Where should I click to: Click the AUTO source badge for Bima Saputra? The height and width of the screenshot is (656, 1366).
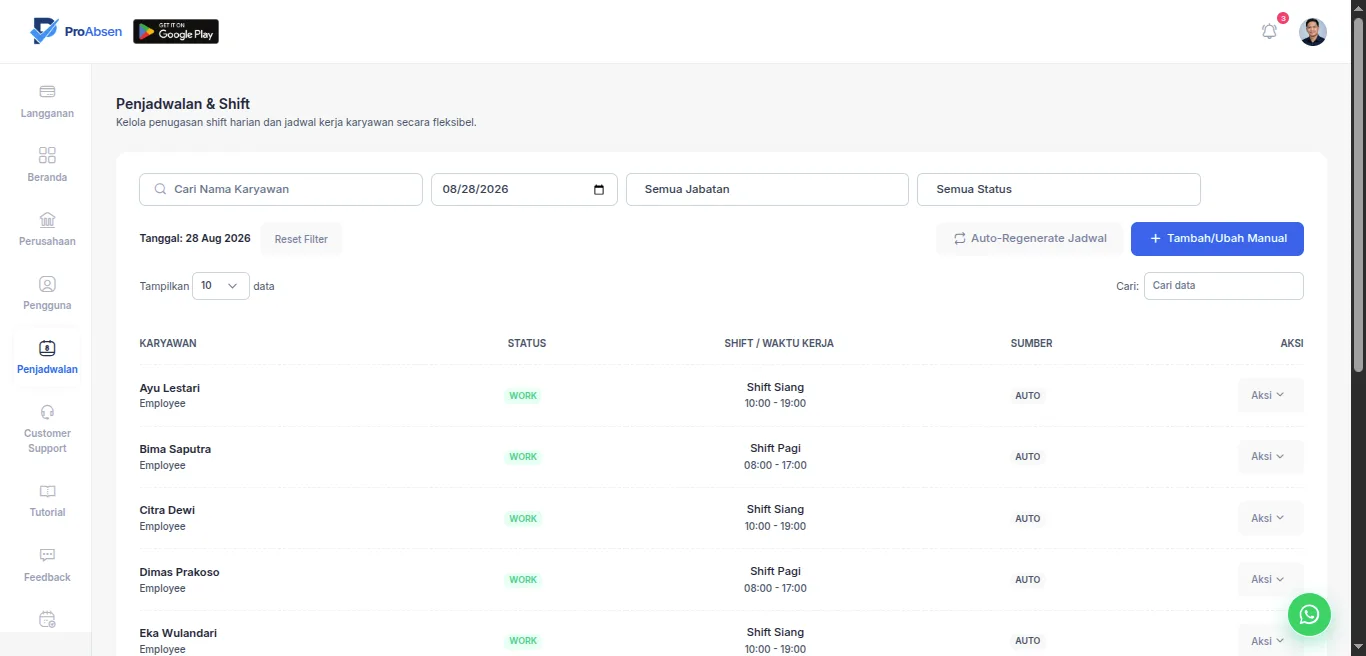point(1028,457)
